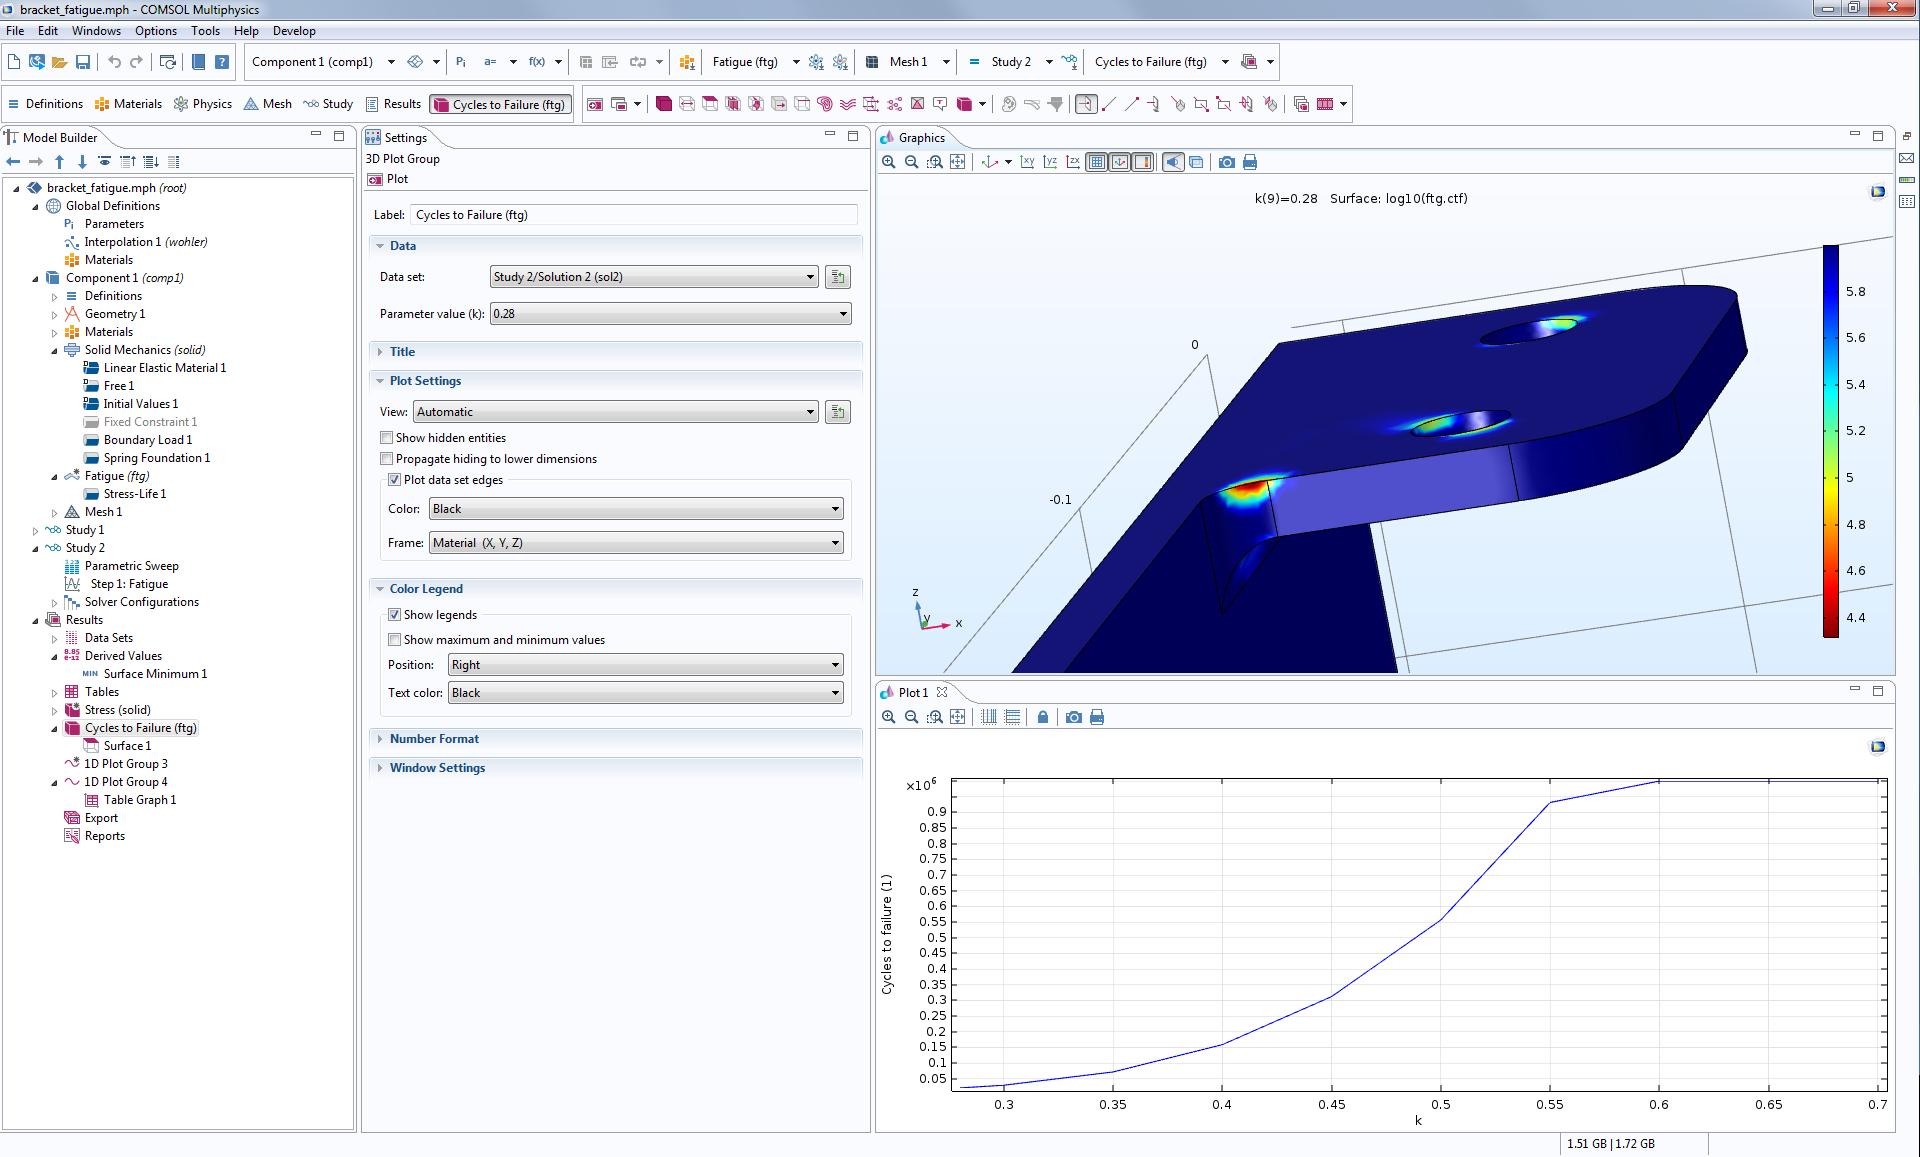Click the Undo arrow icon
The width and height of the screenshot is (1920, 1157).
point(114,62)
